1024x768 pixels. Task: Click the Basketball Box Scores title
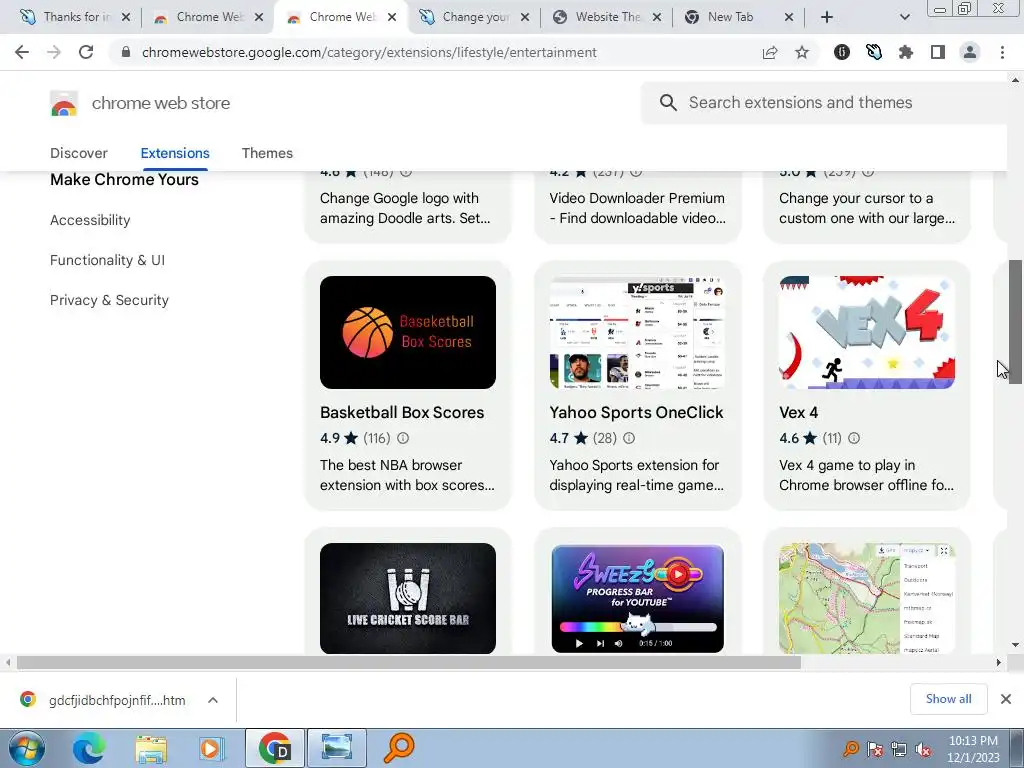coord(402,413)
